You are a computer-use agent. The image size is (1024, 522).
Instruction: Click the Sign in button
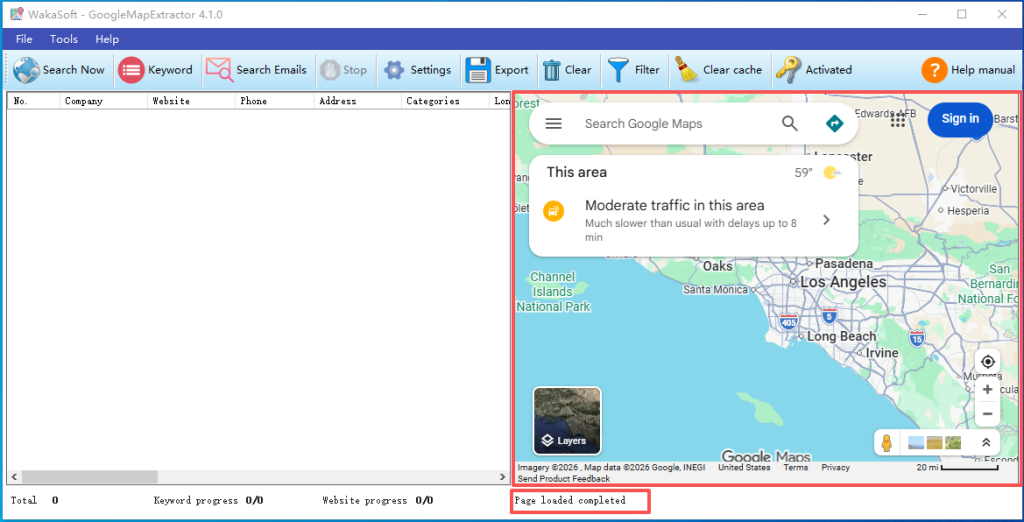pos(960,119)
